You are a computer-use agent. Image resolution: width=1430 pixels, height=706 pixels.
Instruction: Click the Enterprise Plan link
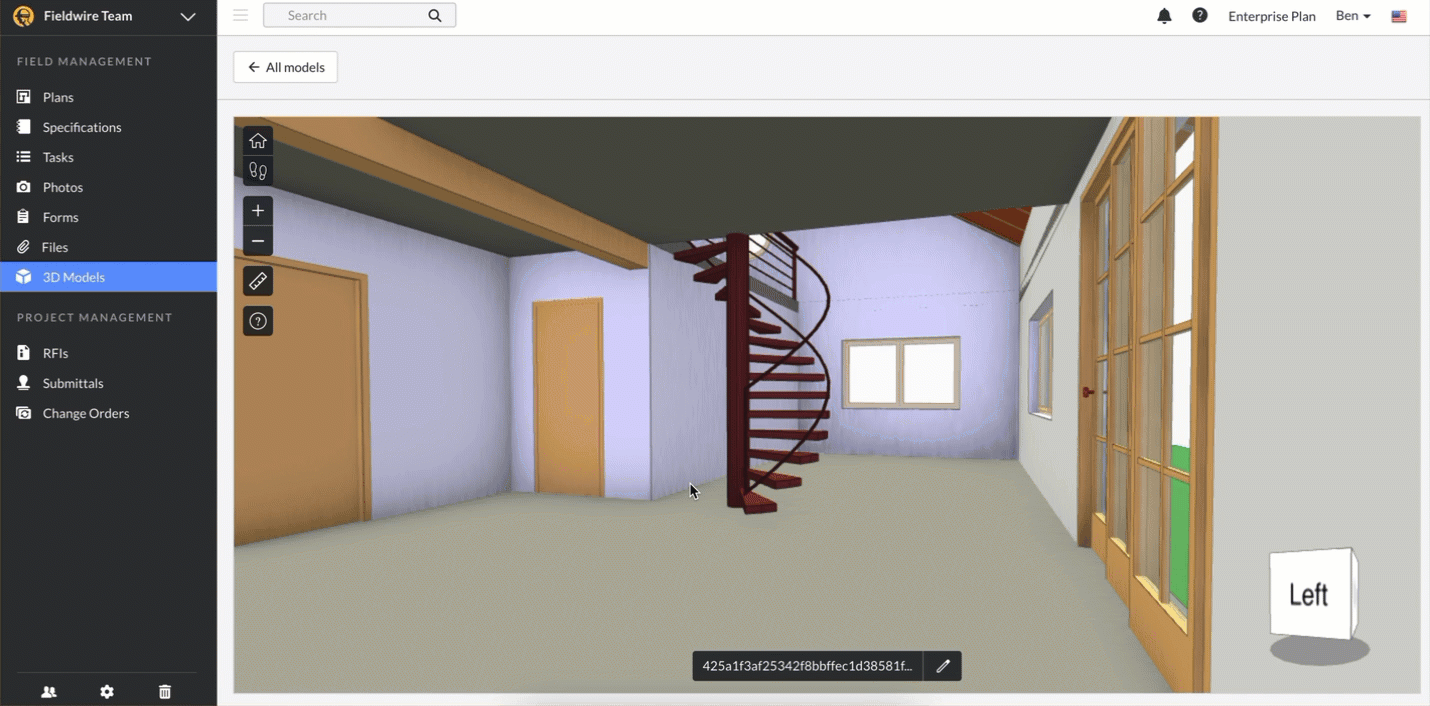[1271, 16]
